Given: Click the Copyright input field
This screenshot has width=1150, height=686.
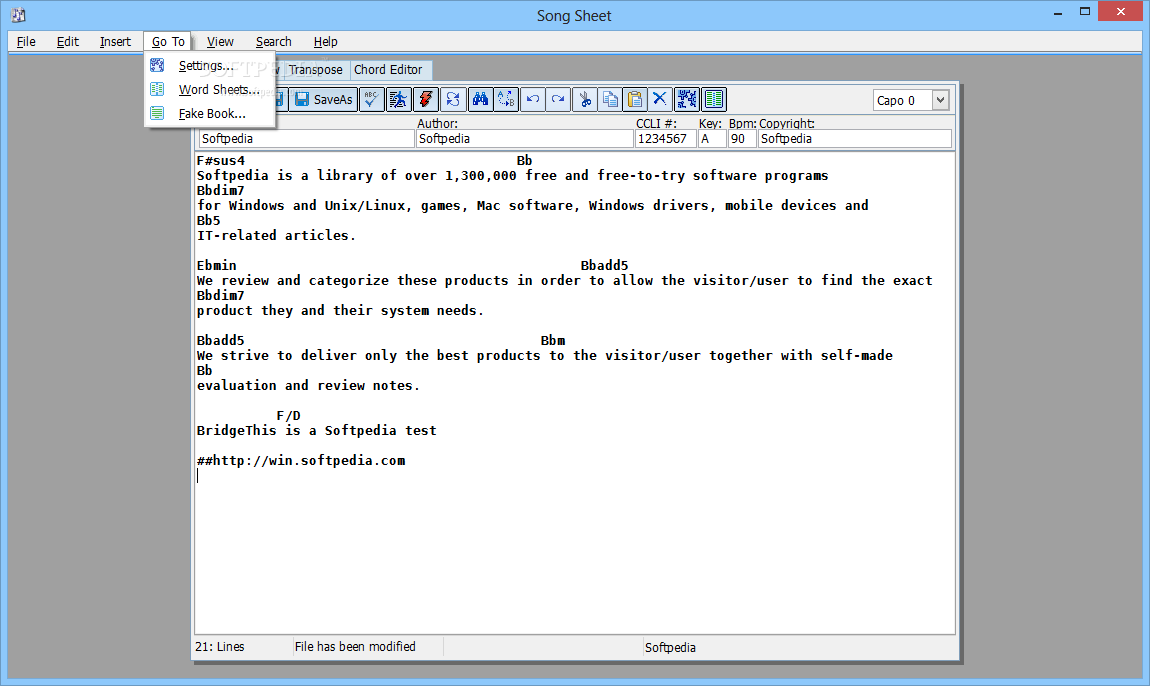Looking at the screenshot, I should pyautogui.click(x=855, y=139).
